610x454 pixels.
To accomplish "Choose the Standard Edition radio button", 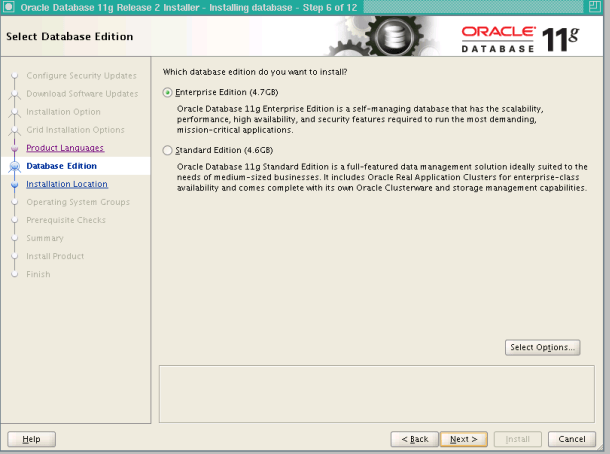I will pyautogui.click(x=167, y=151).
